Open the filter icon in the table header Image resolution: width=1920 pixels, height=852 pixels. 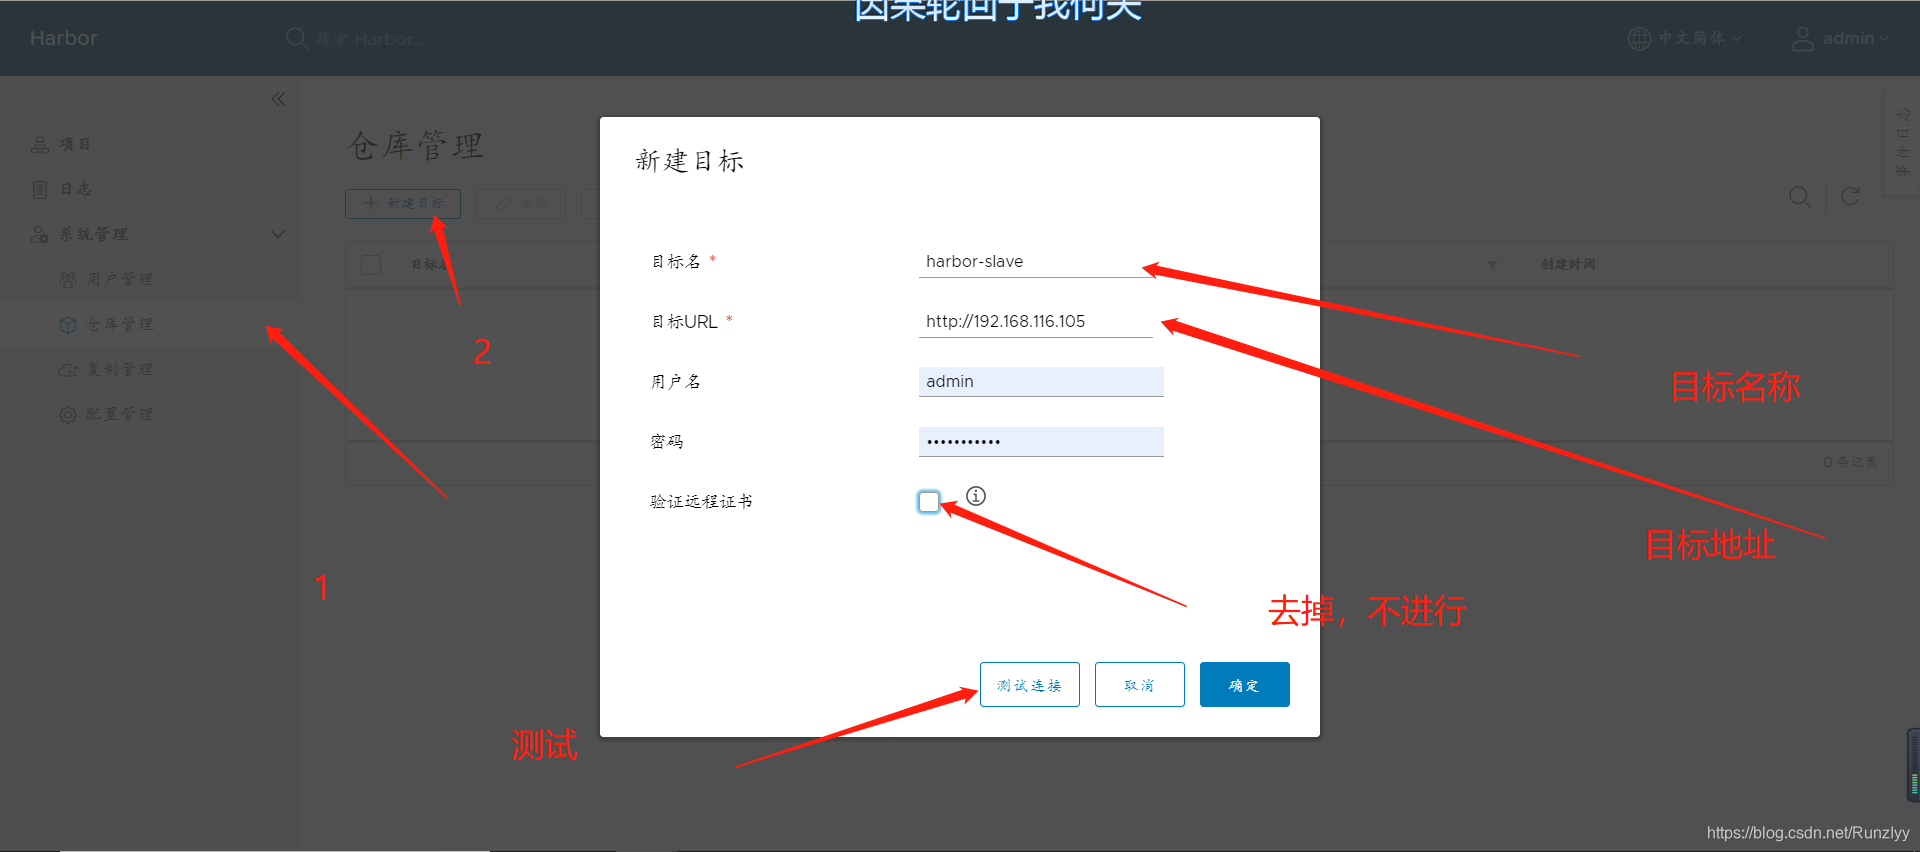(x=1493, y=265)
